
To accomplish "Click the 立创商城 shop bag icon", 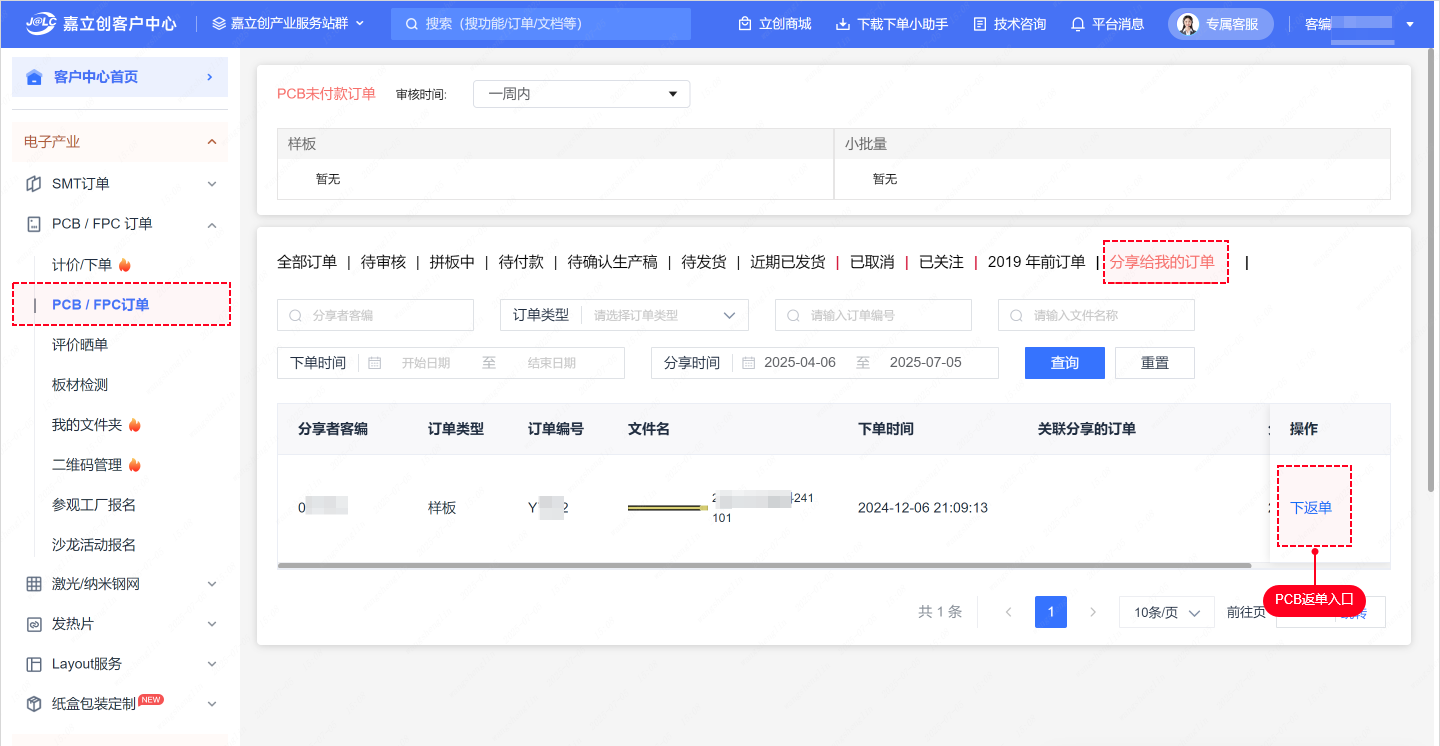I will click(x=744, y=24).
